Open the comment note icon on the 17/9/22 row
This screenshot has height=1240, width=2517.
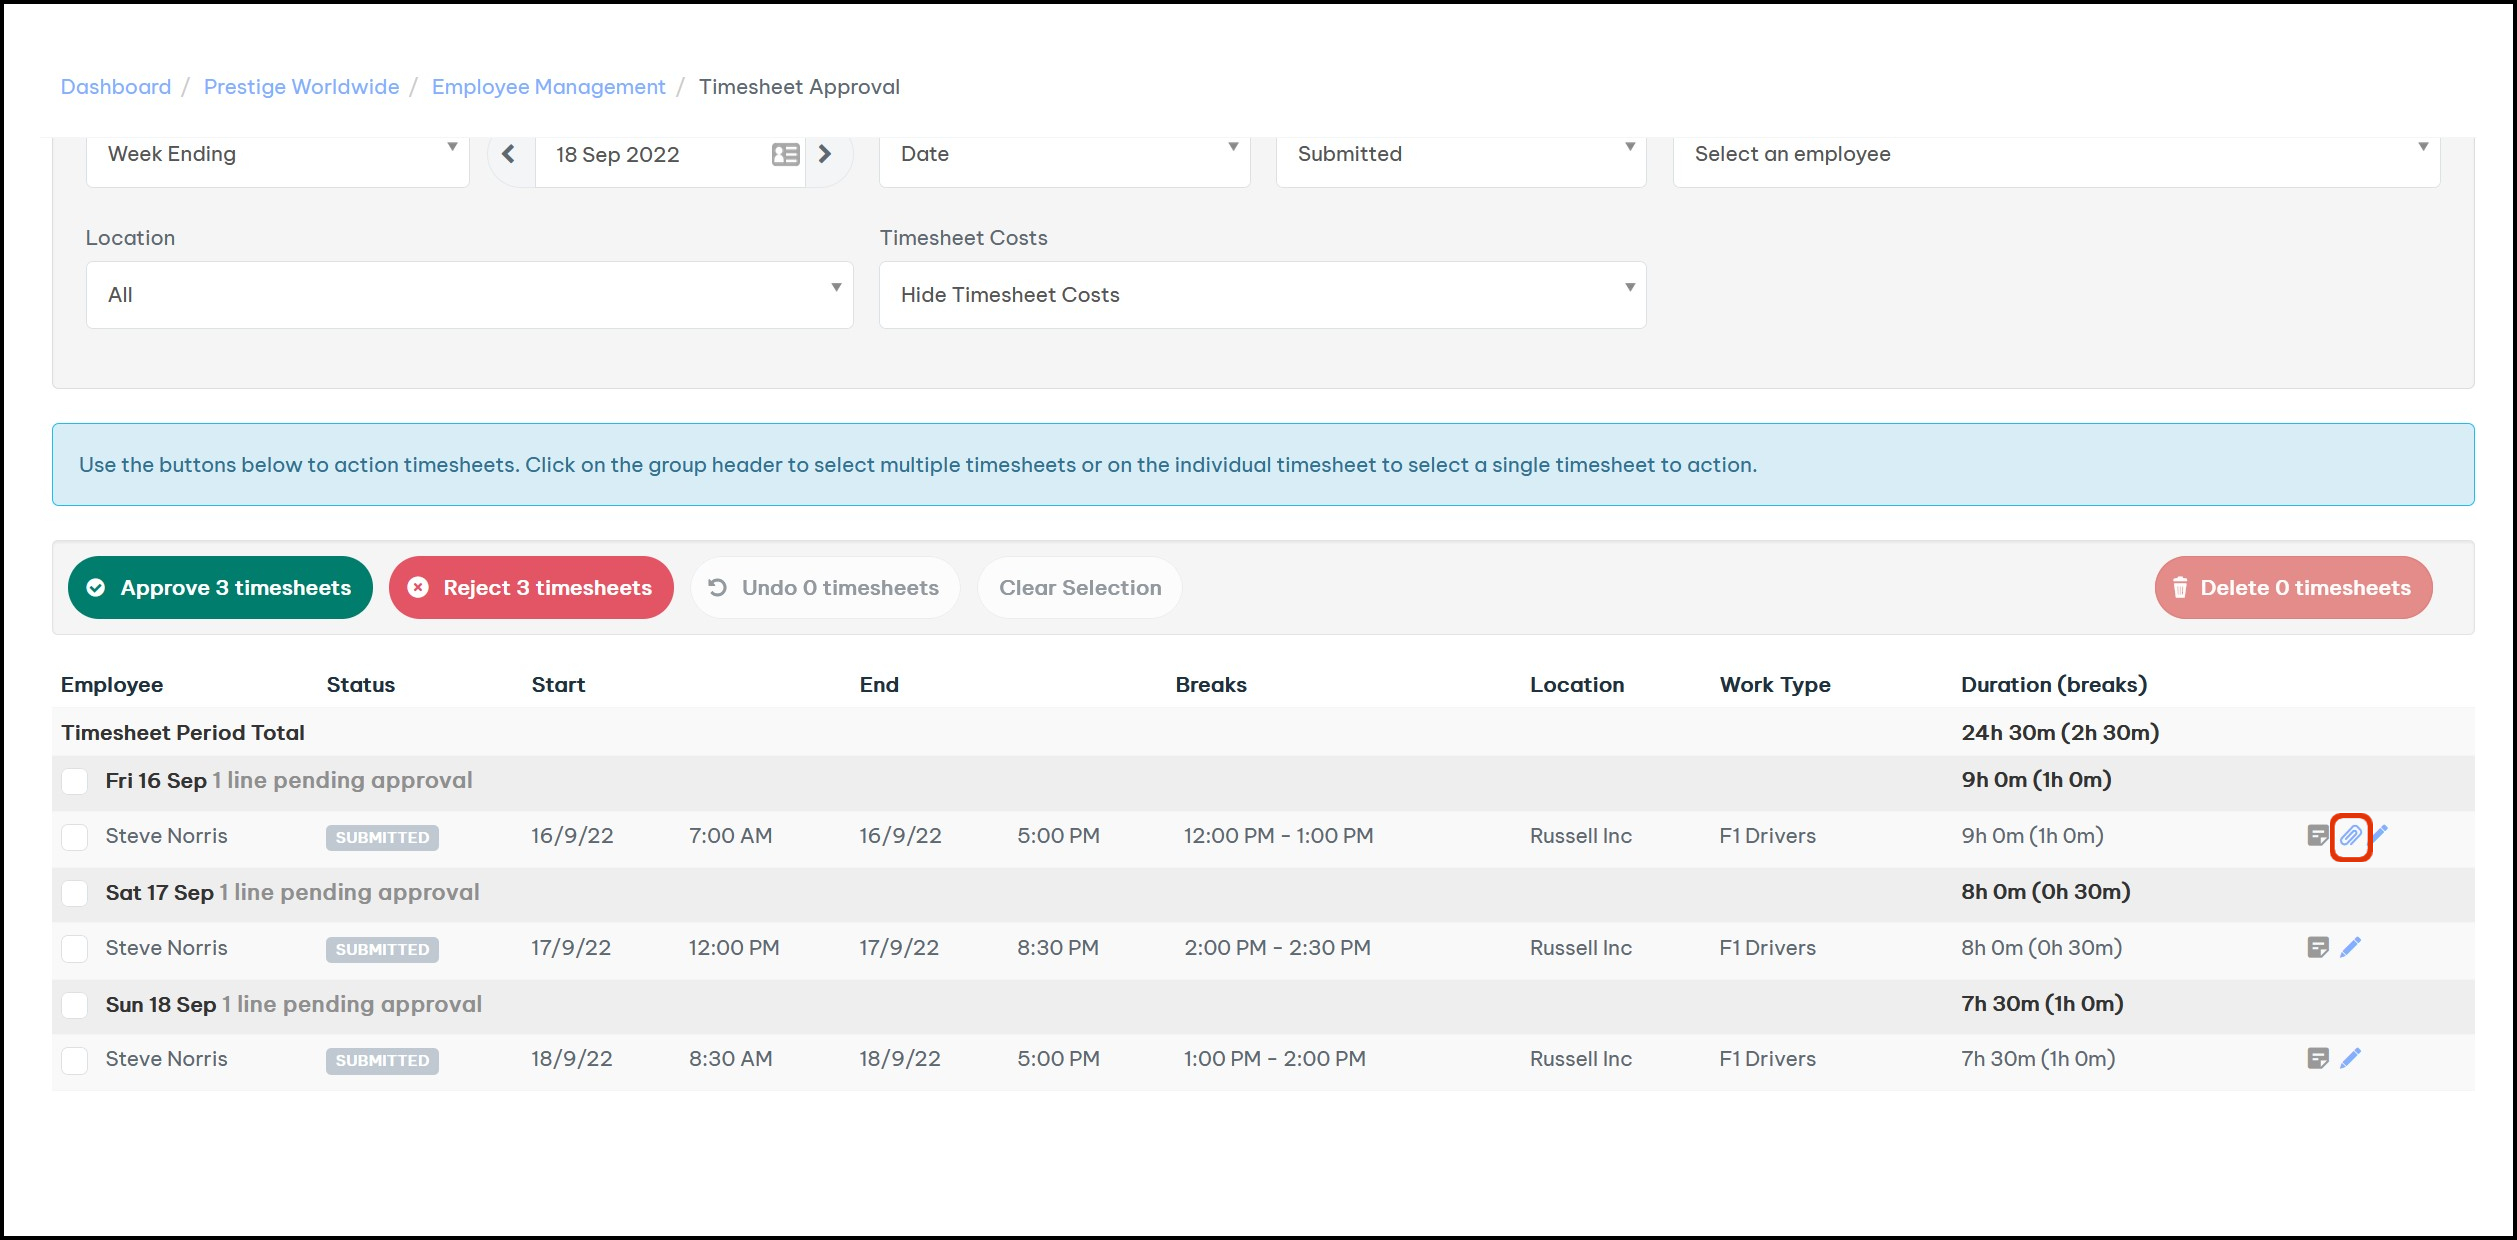(2317, 947)
